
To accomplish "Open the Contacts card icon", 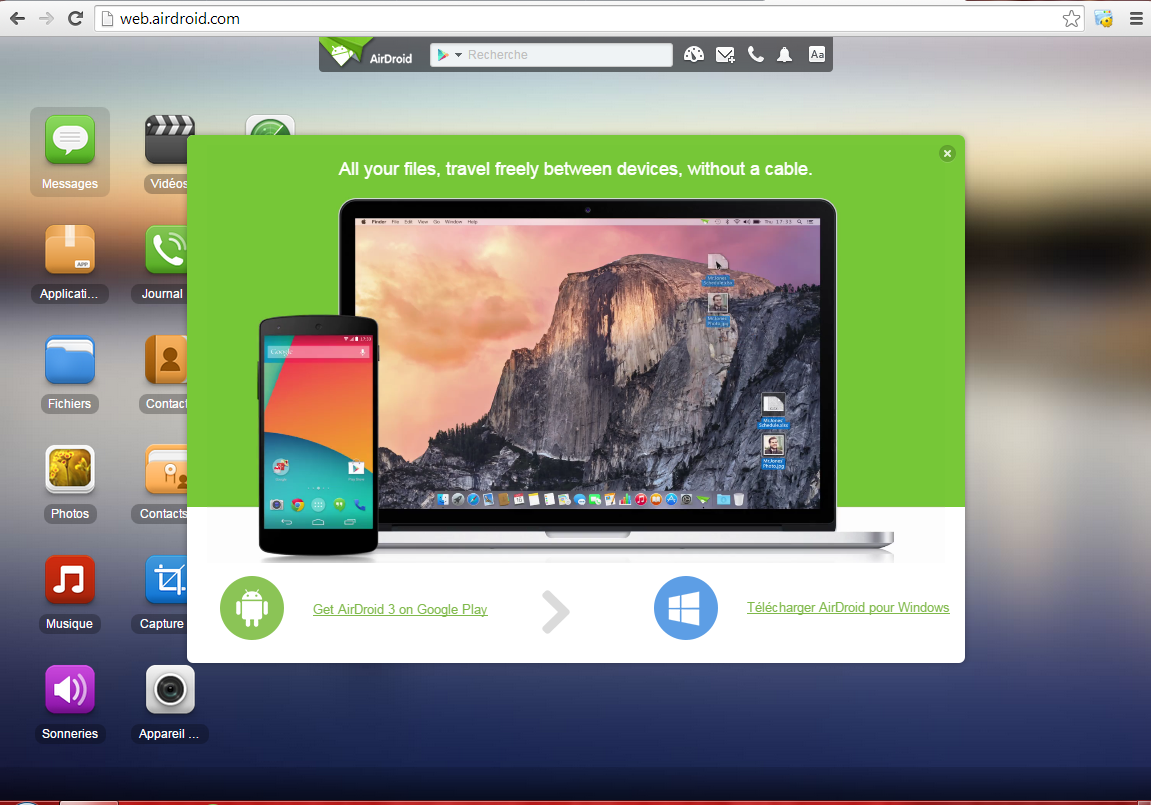I will 167,470.
